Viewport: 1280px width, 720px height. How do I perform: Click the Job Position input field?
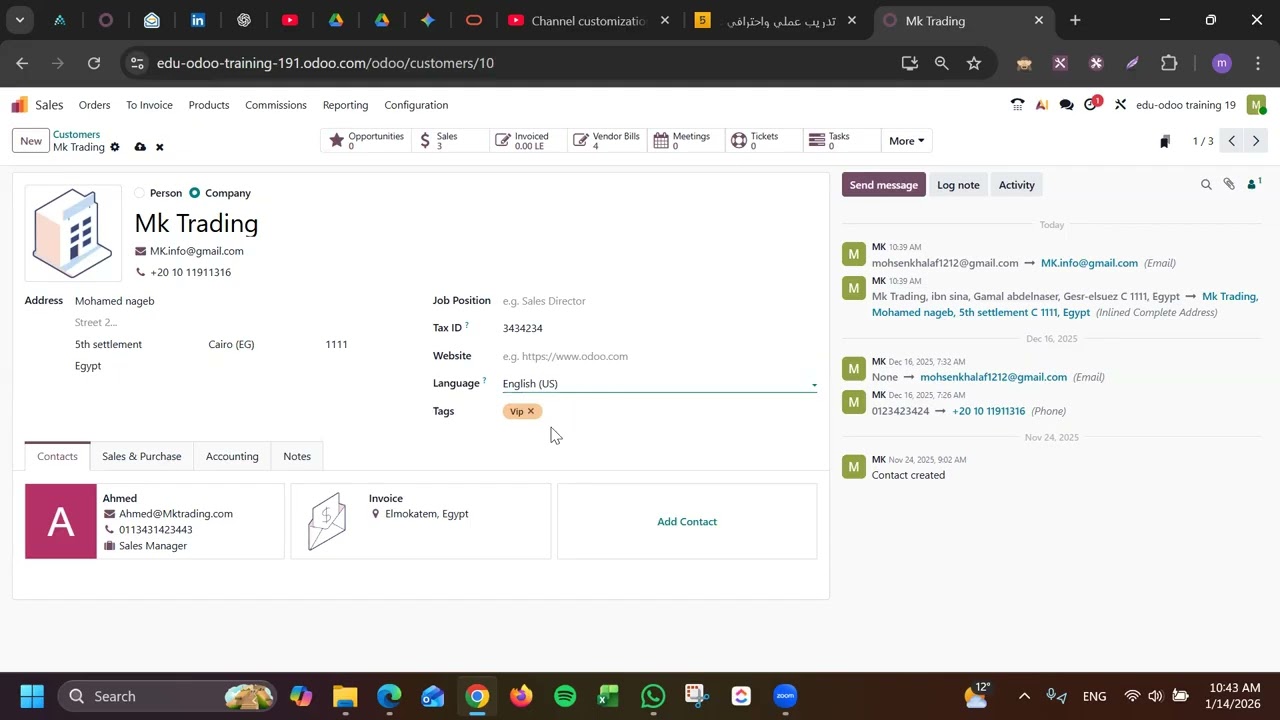(x=659, y=301)
